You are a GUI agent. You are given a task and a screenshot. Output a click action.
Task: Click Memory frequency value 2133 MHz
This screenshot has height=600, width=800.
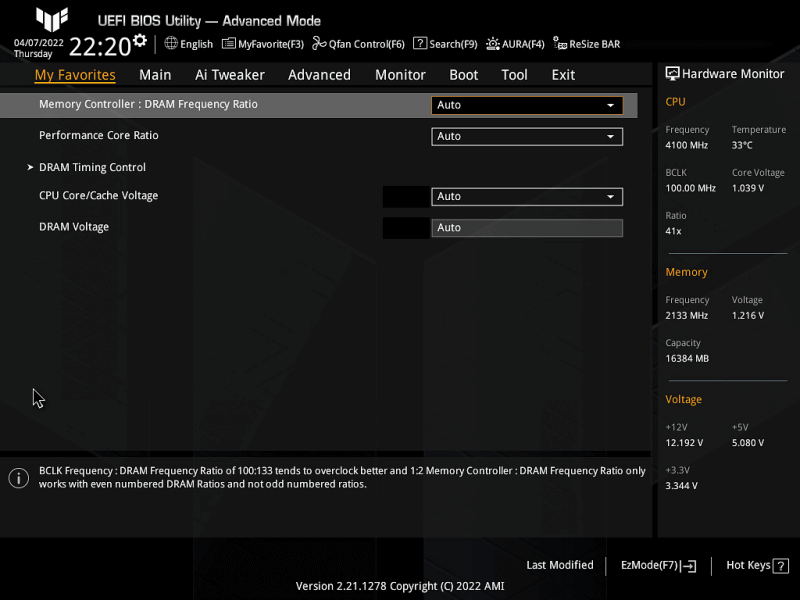(x=687, y=316)
